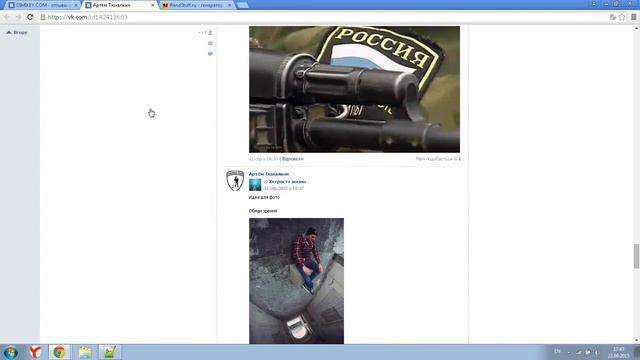The image size is (640, 360).
Task: Click the translate page icon in address bar
Action: tap(612, 17)
